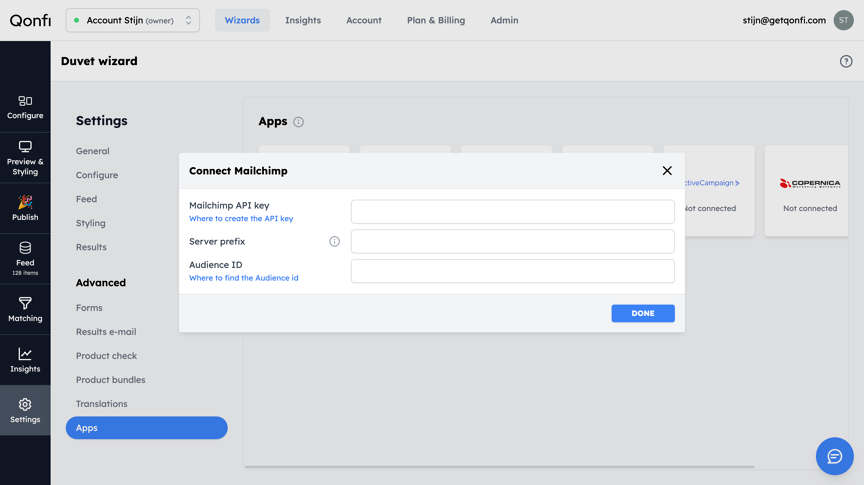This screenshot has width=864, height=485.
Task: Click the DONE button
Action: tap(642, 313)
